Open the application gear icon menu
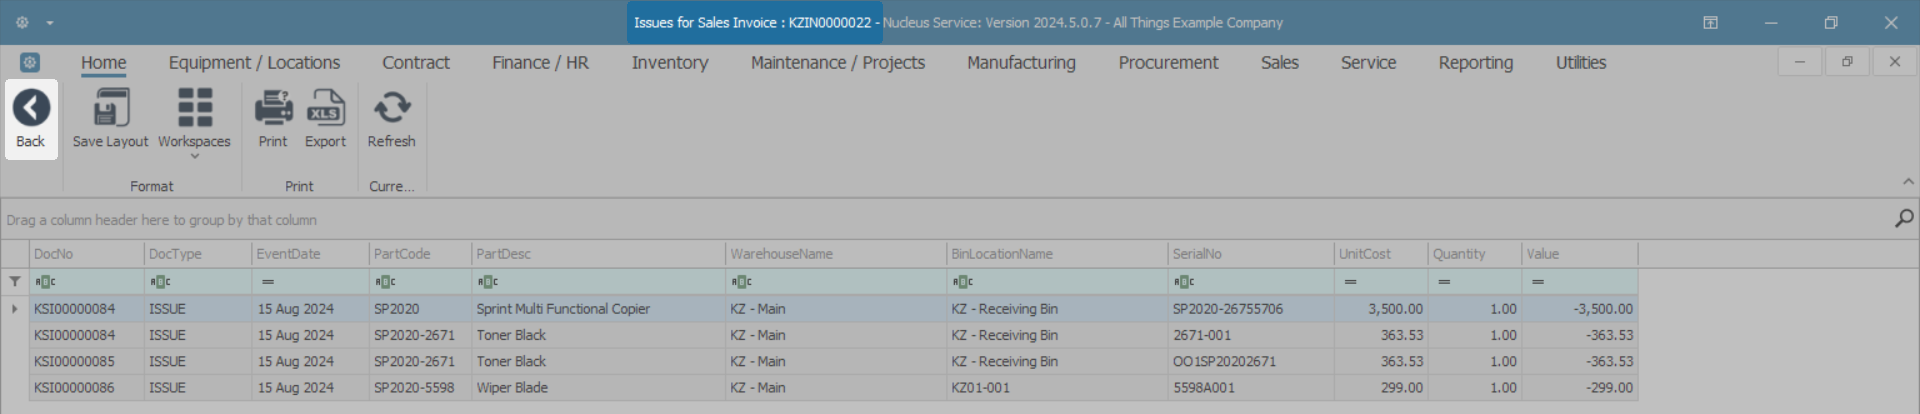Screen dimensions: 1920x414 pyautogui.click(x=22, y=22)
